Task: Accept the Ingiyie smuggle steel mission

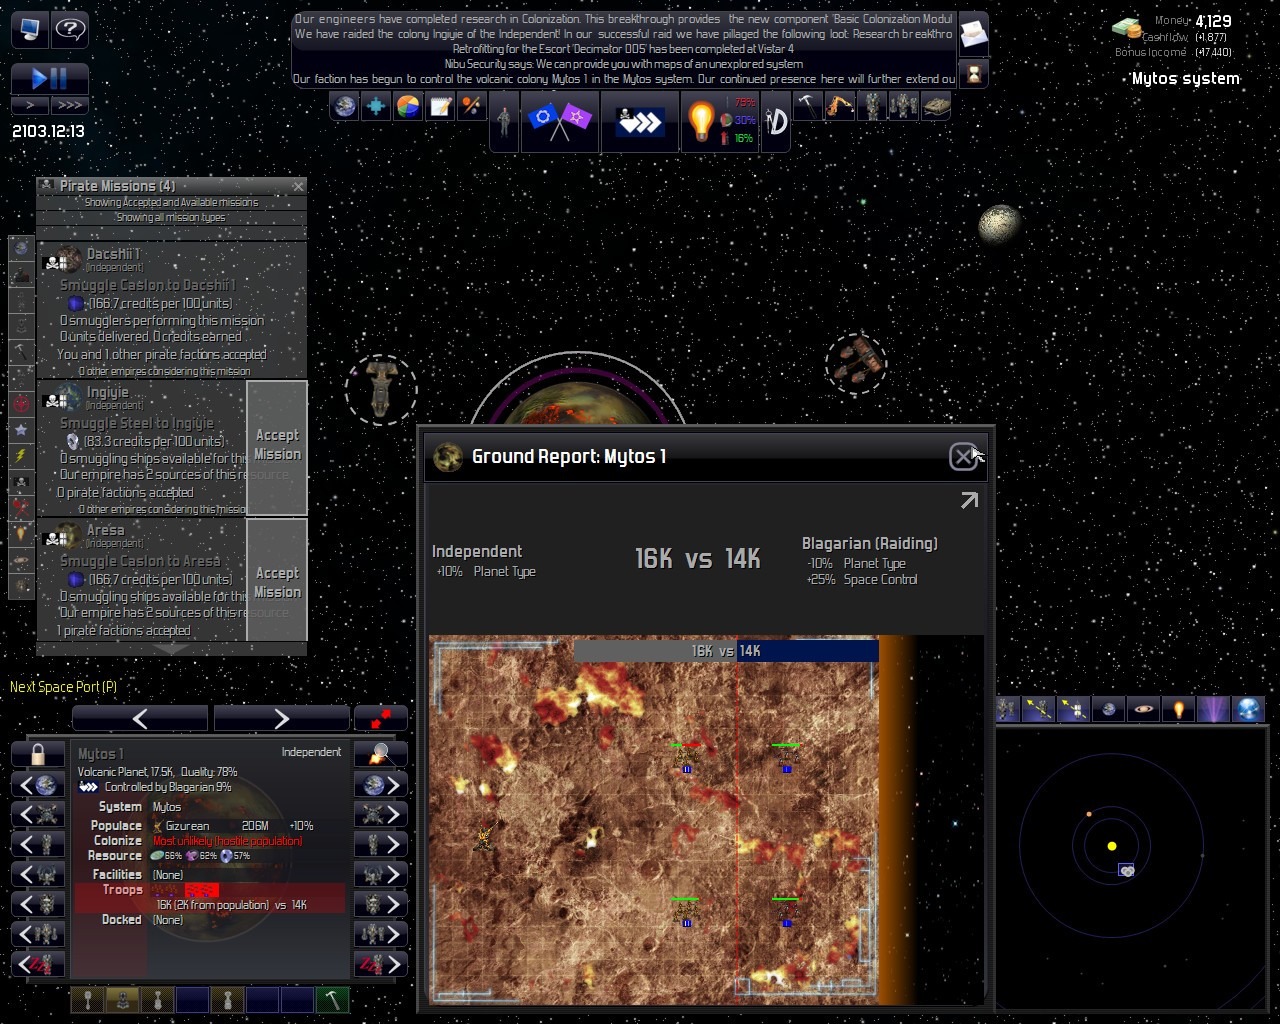Action: [x=277, y=446]
